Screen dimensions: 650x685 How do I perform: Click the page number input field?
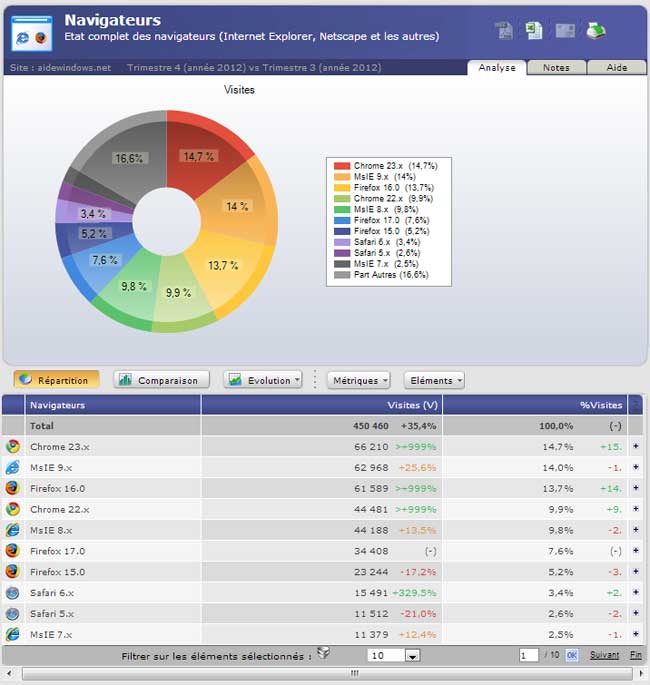[x=529, y=656]
